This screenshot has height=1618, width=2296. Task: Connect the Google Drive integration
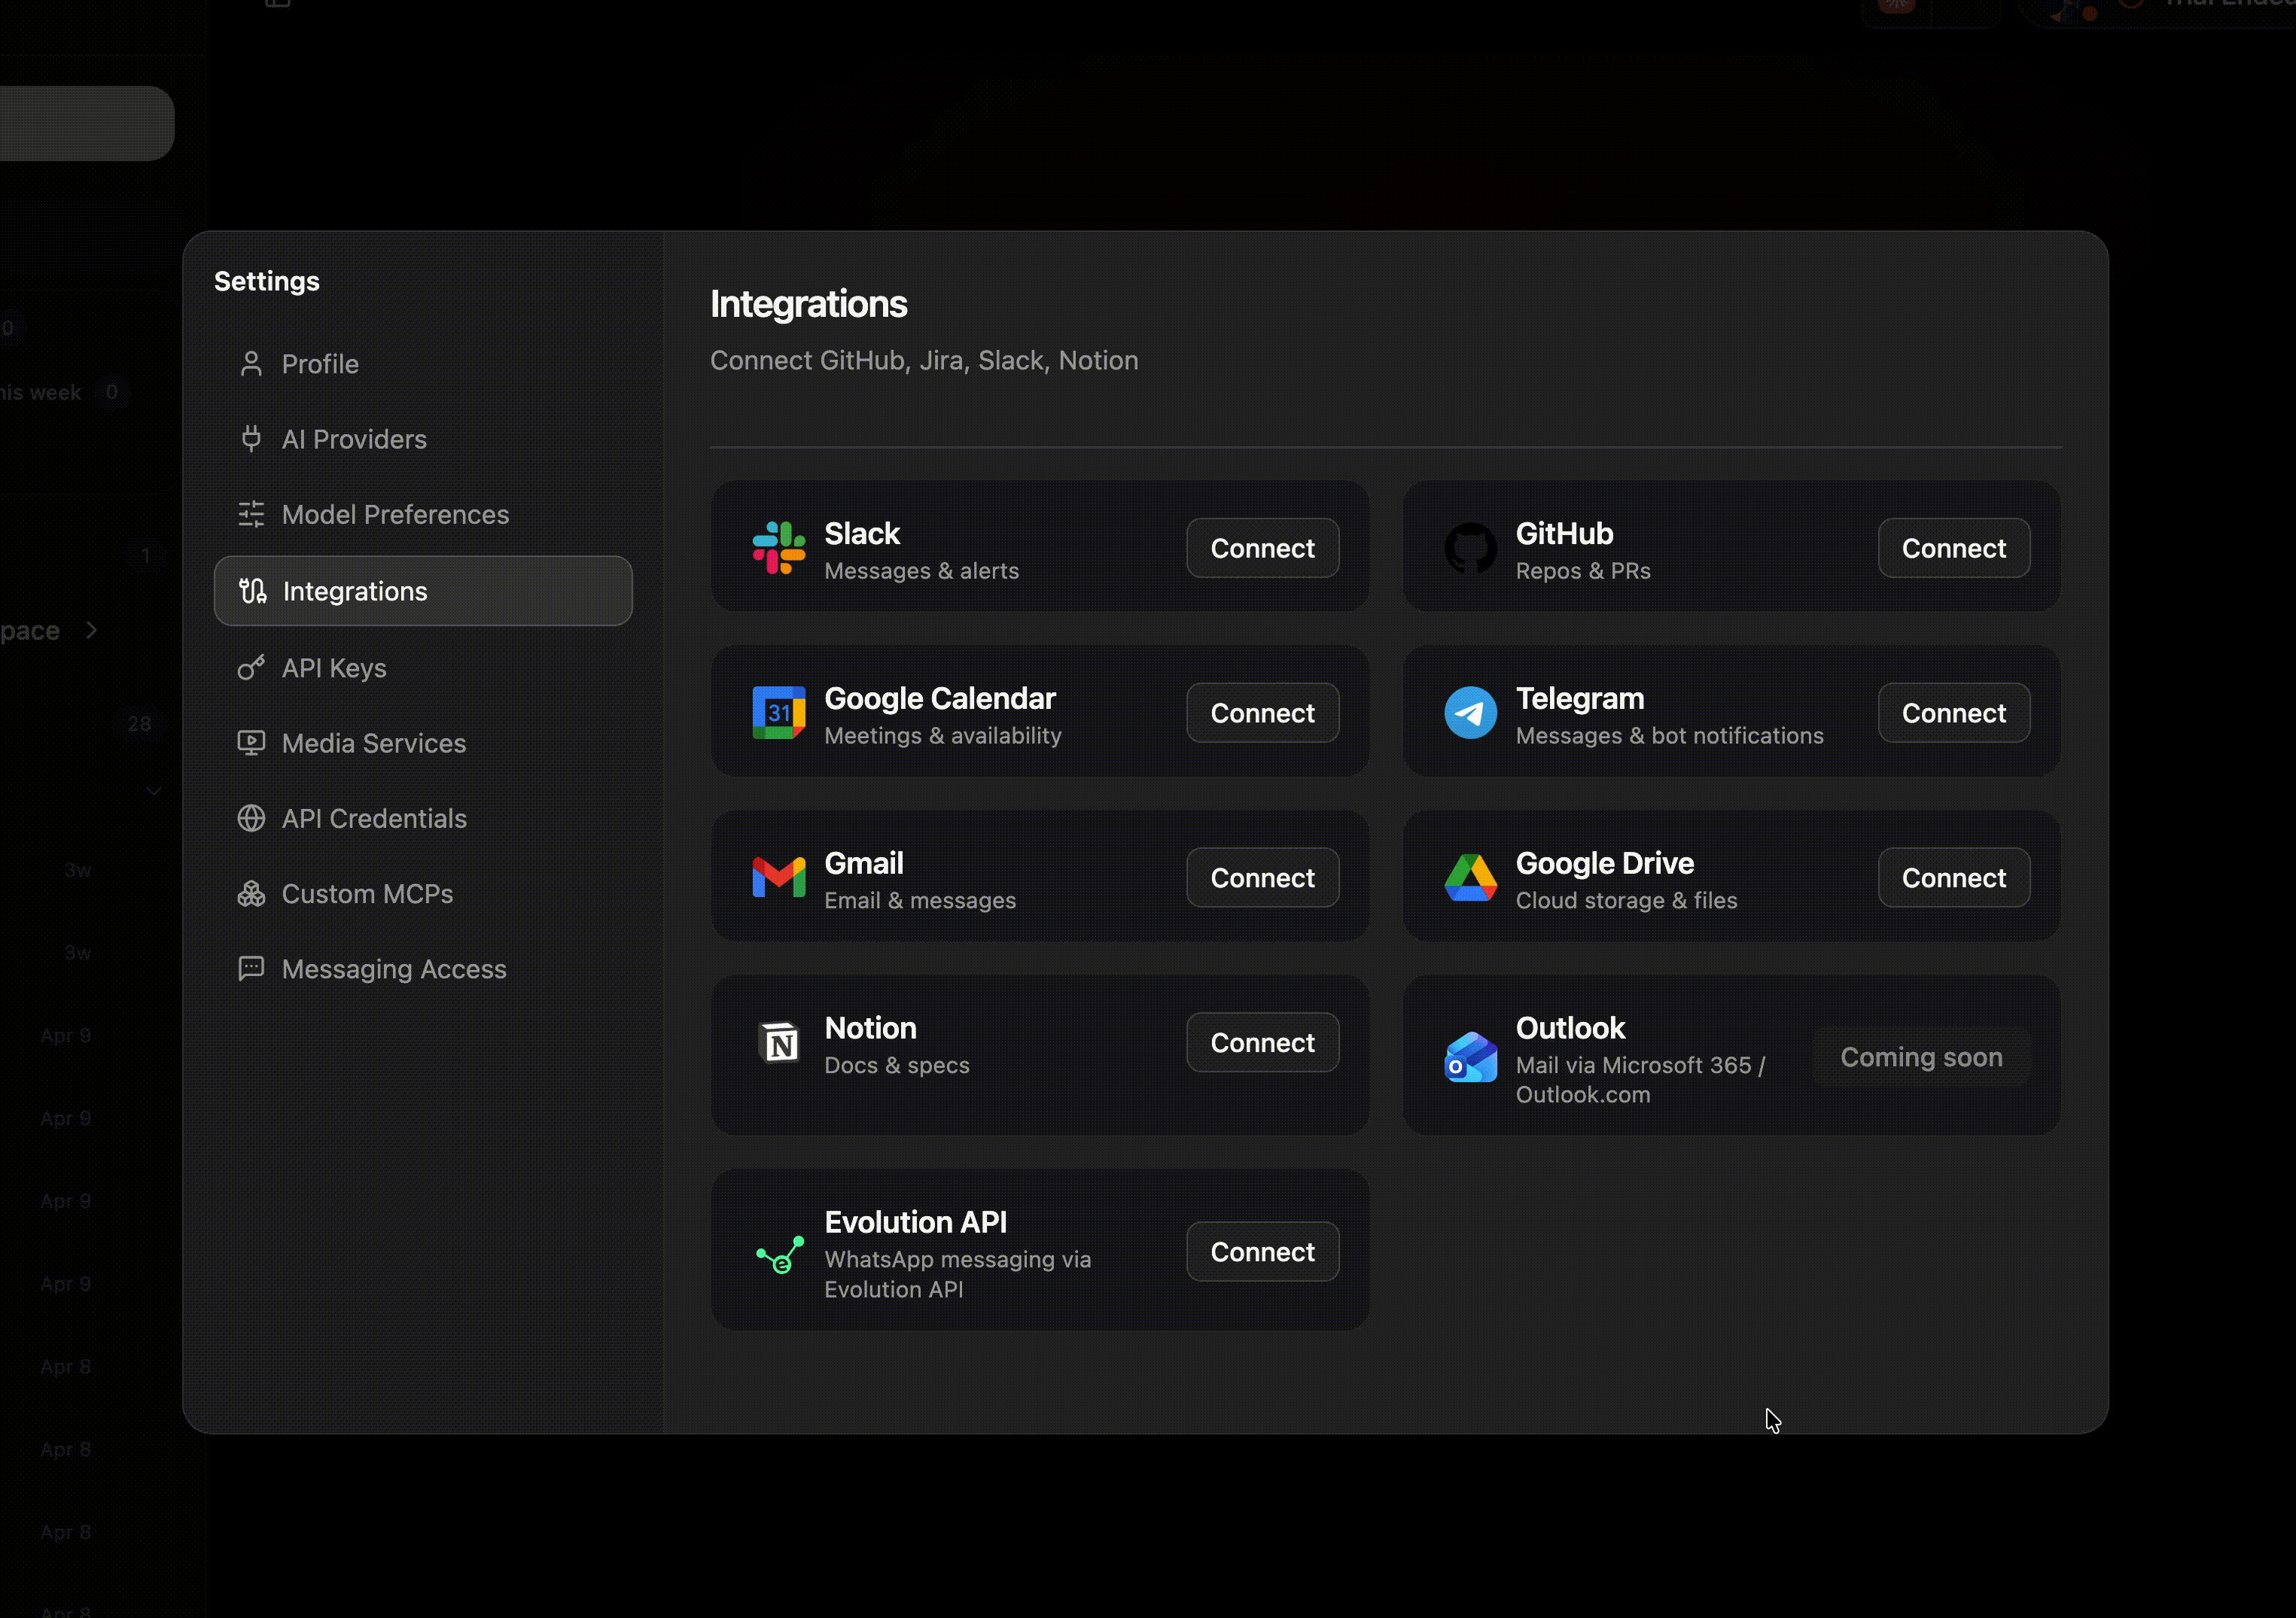coord(1953,878)
